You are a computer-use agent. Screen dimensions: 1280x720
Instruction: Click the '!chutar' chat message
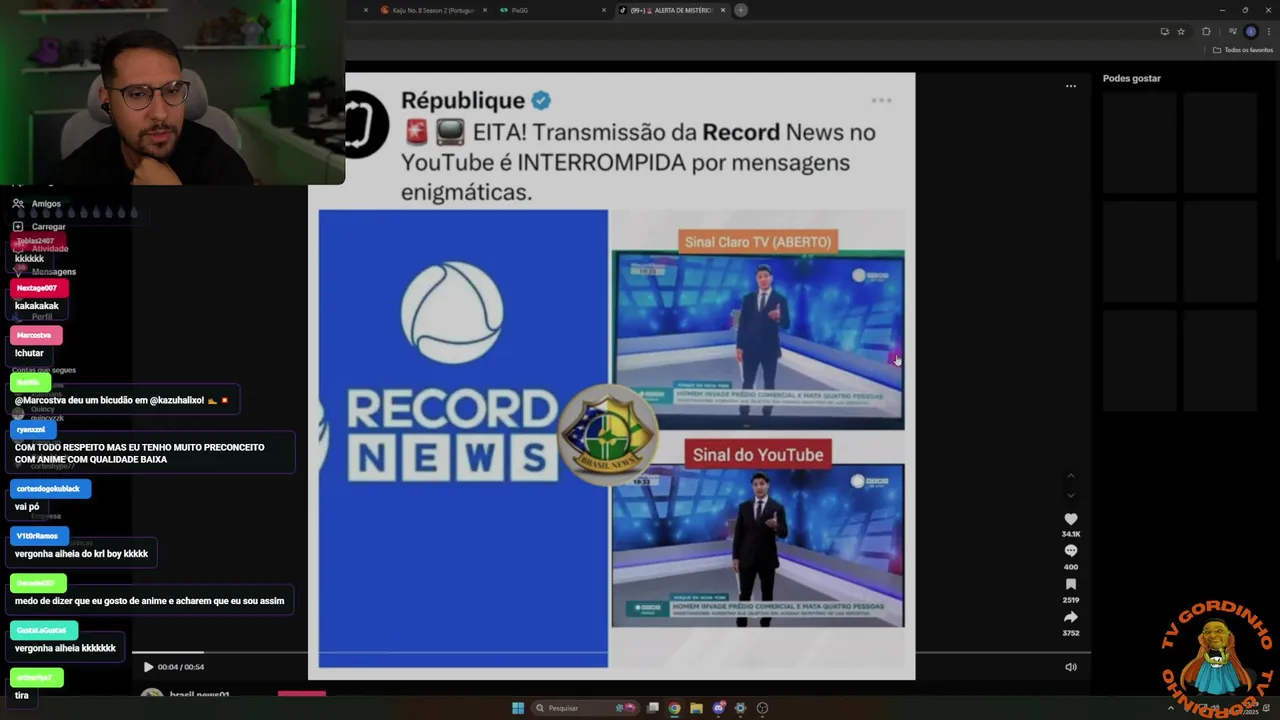pyautogui.click(x=29, y=353)
